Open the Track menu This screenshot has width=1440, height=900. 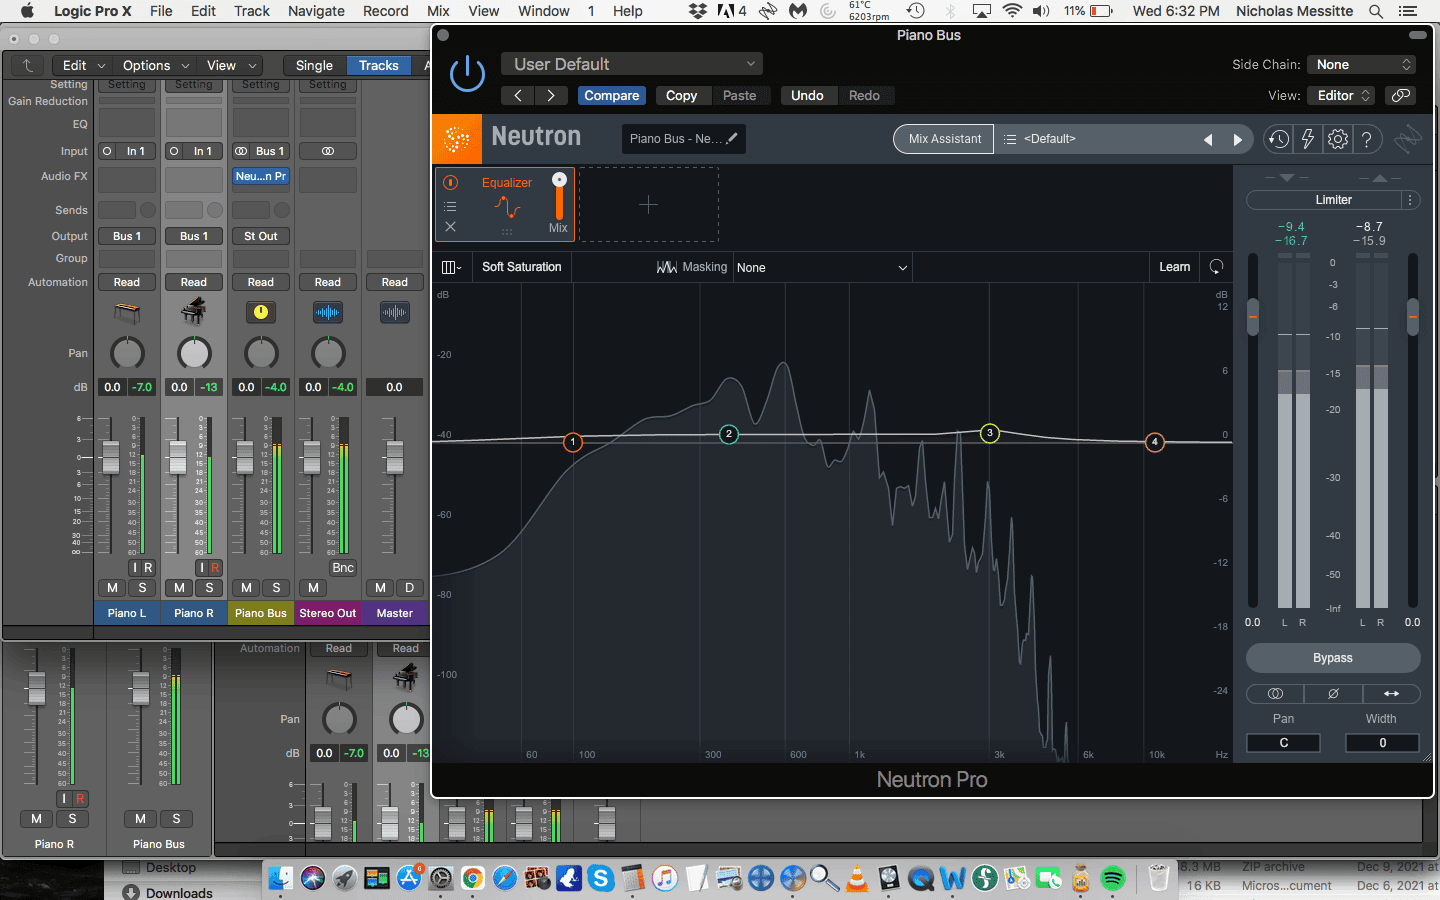(x=252, y=11)
